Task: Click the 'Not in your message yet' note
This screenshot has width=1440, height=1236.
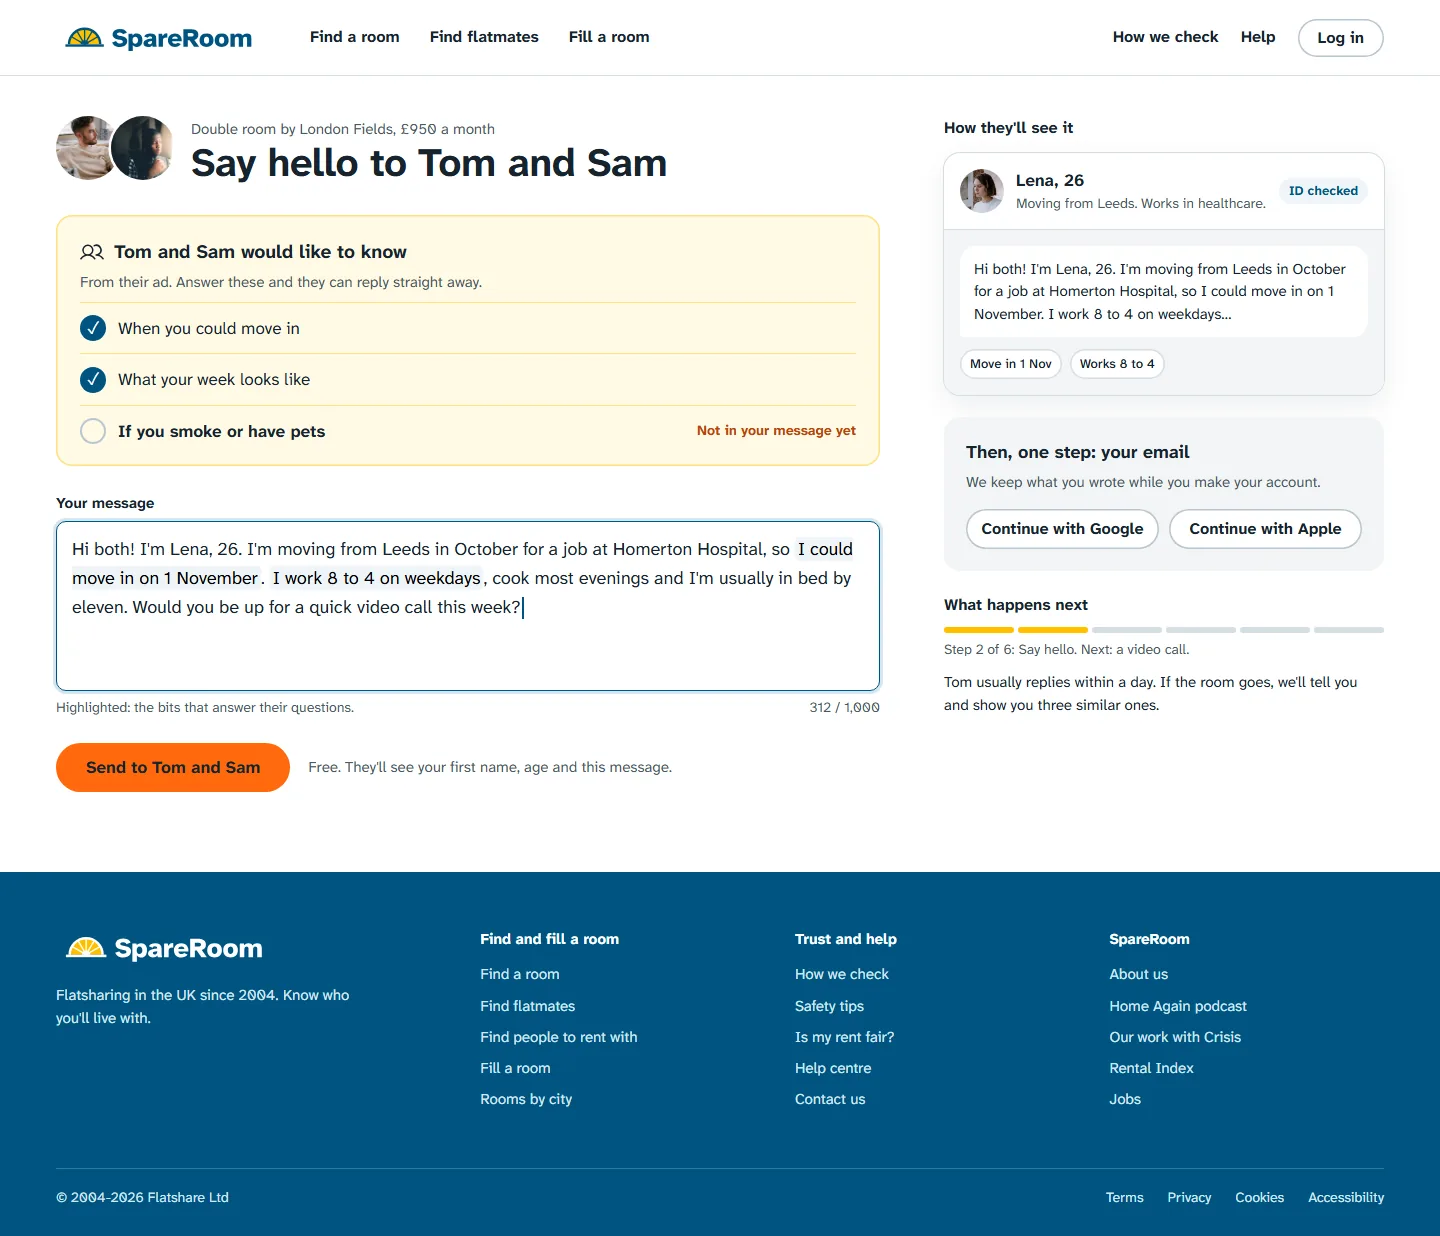Action: (776, 431)
